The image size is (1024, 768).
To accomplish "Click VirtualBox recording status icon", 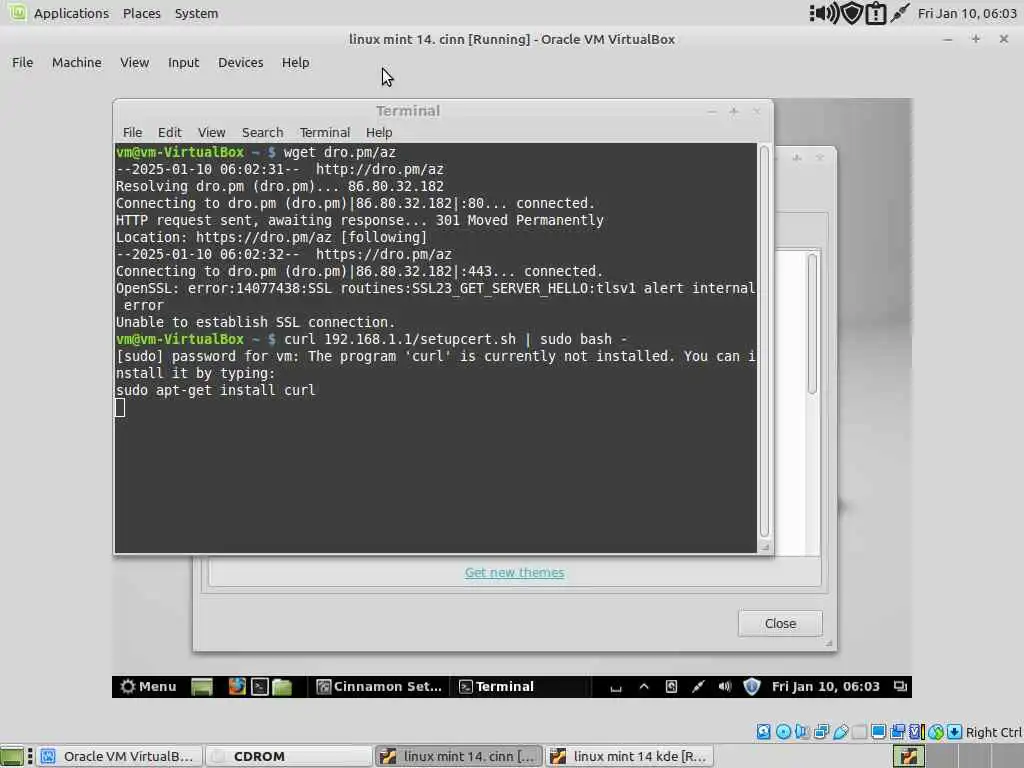I will coord(898,732).
